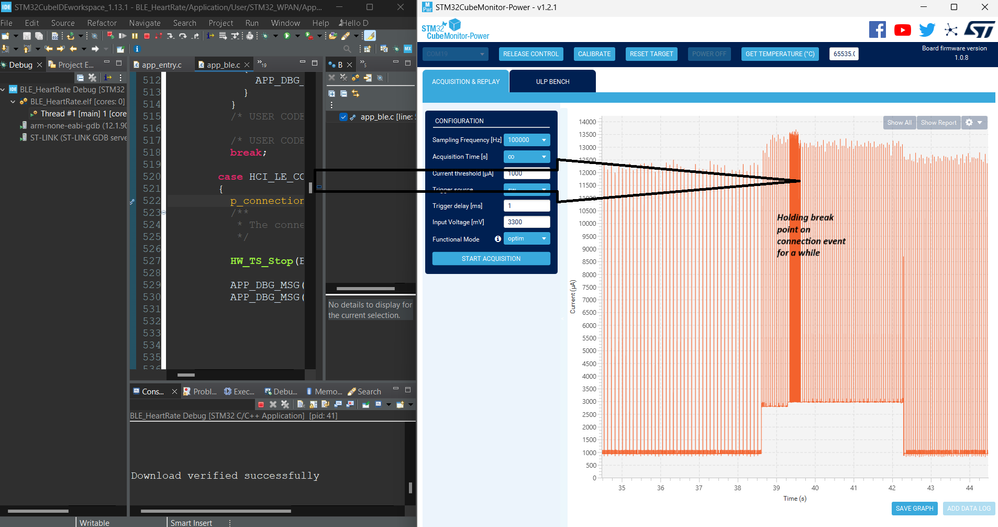Switch to the Memory tab in bottom panel
This screenshot has height=527, width=998.
pos(324,391)
